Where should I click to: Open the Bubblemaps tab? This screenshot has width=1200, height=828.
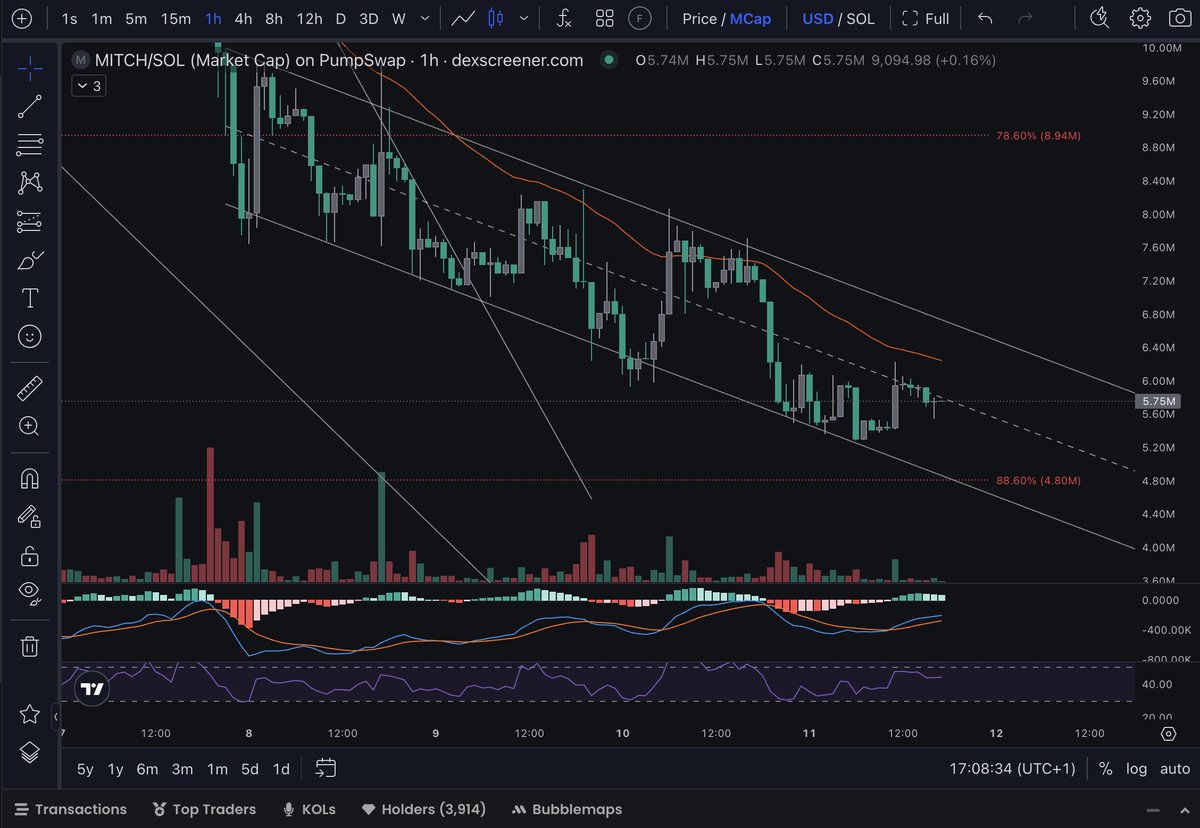pos(566,809)
